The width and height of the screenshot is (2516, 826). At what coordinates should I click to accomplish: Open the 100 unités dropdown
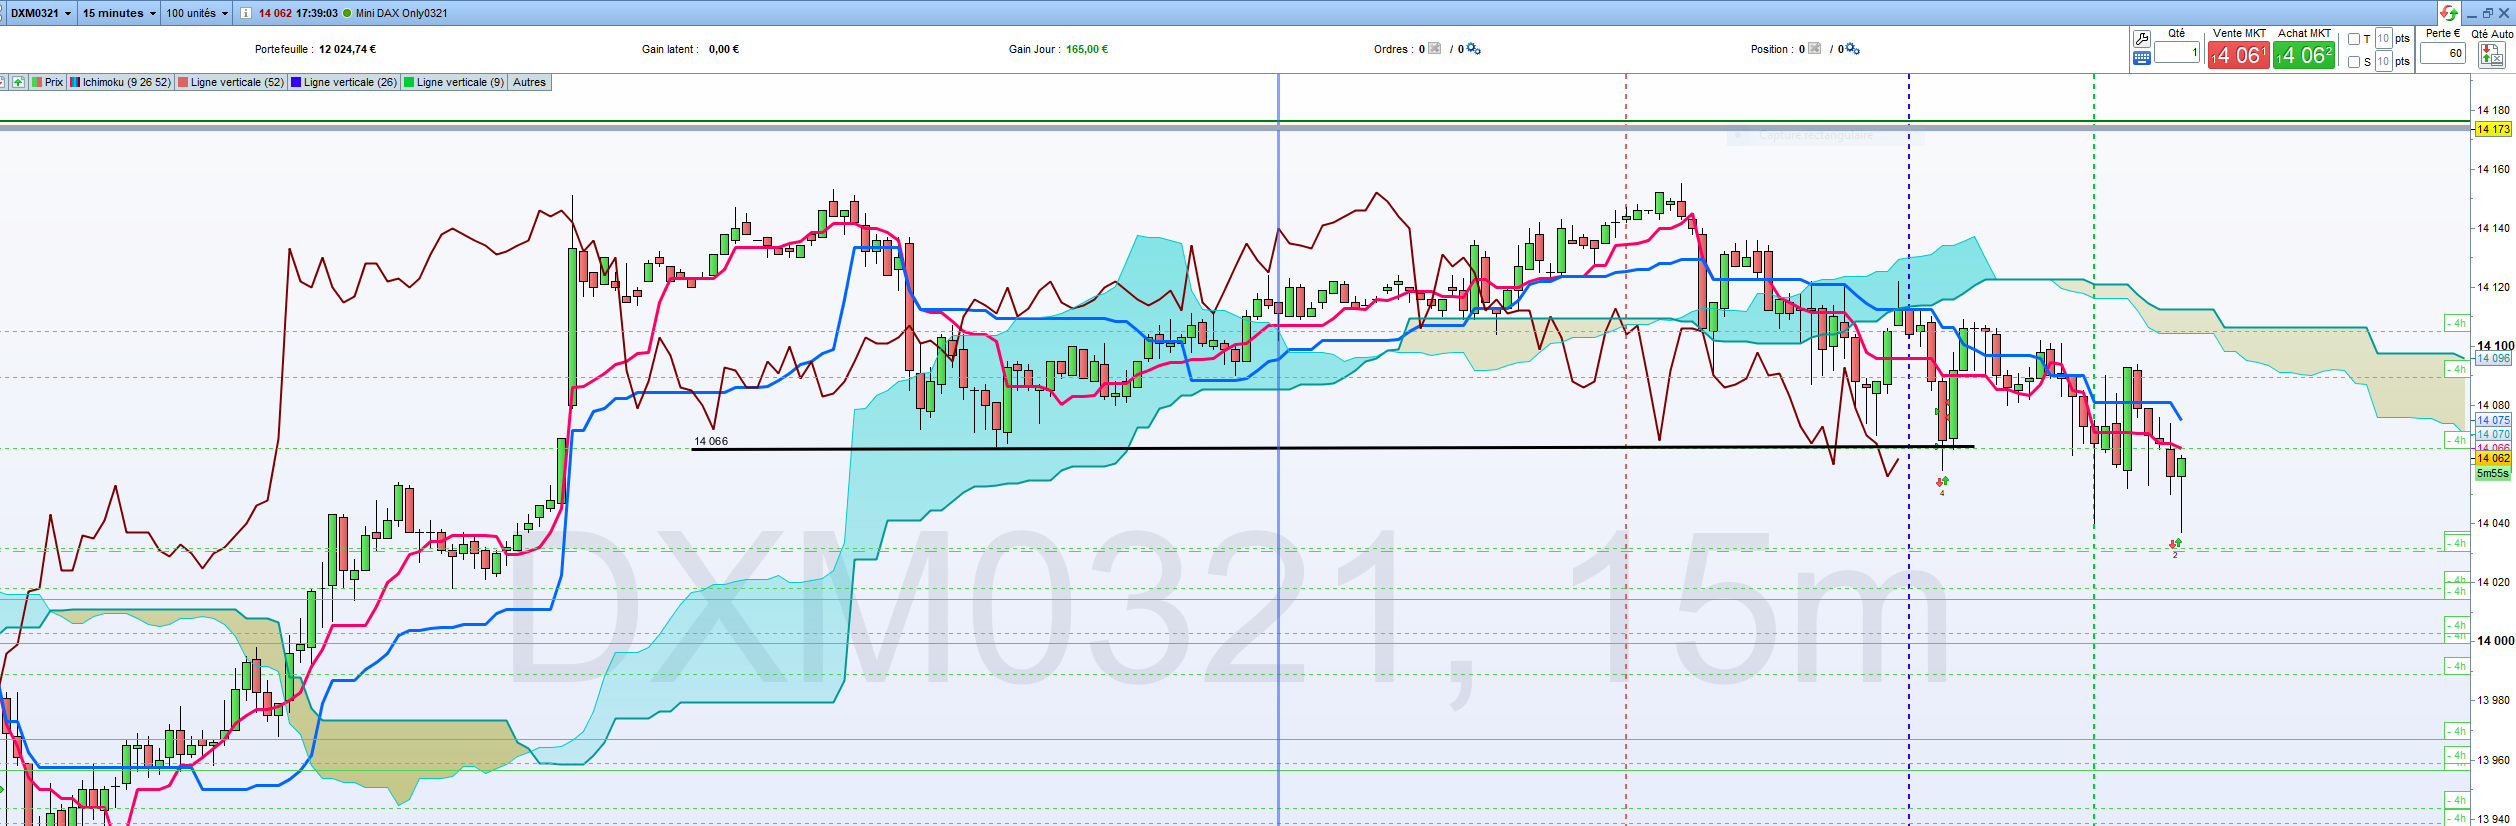point(197,13)
